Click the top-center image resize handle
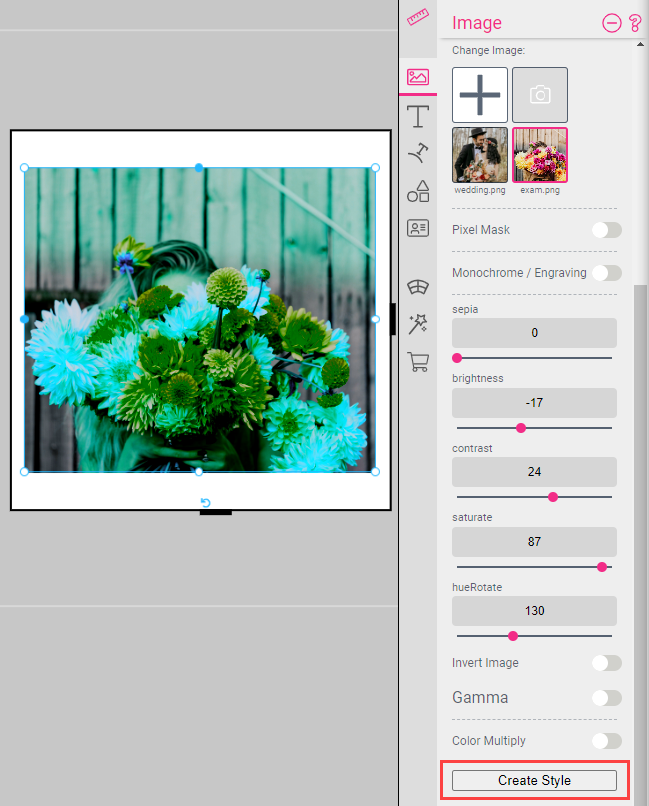 (199, 168)
